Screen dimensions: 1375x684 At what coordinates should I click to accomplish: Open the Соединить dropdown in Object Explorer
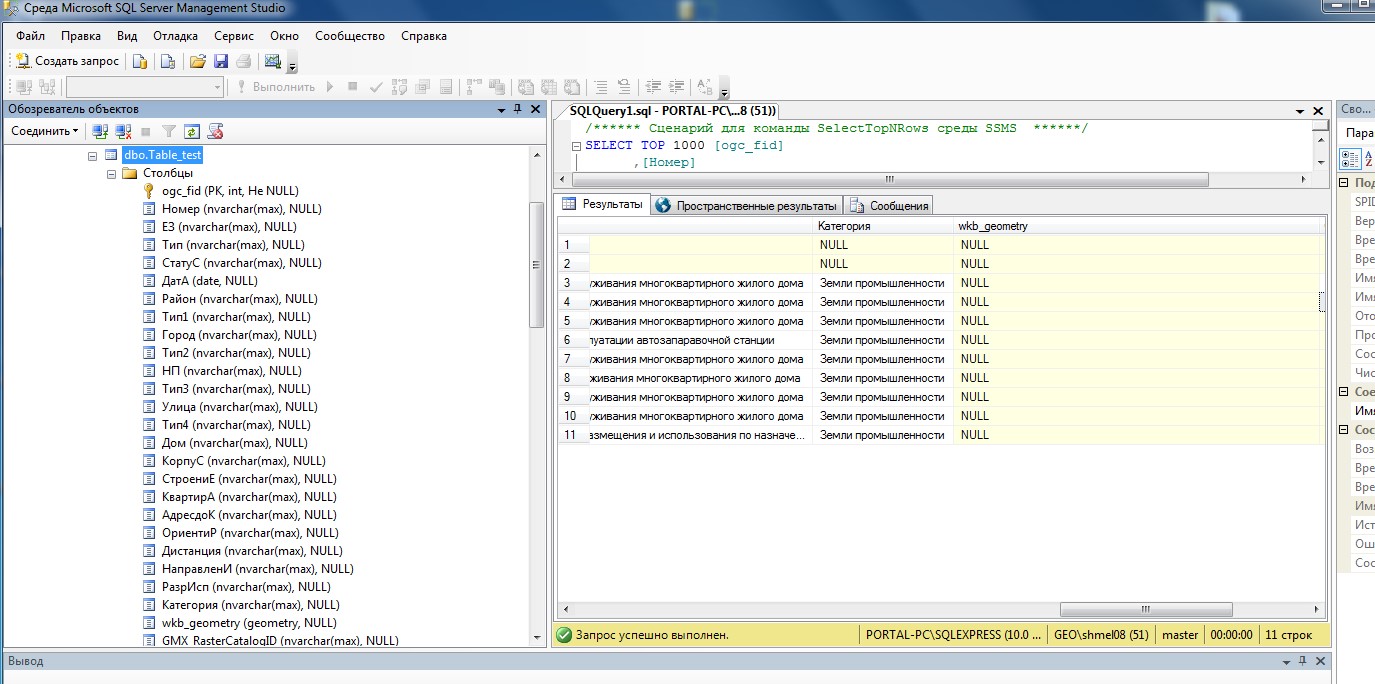[x=45, y=130]
